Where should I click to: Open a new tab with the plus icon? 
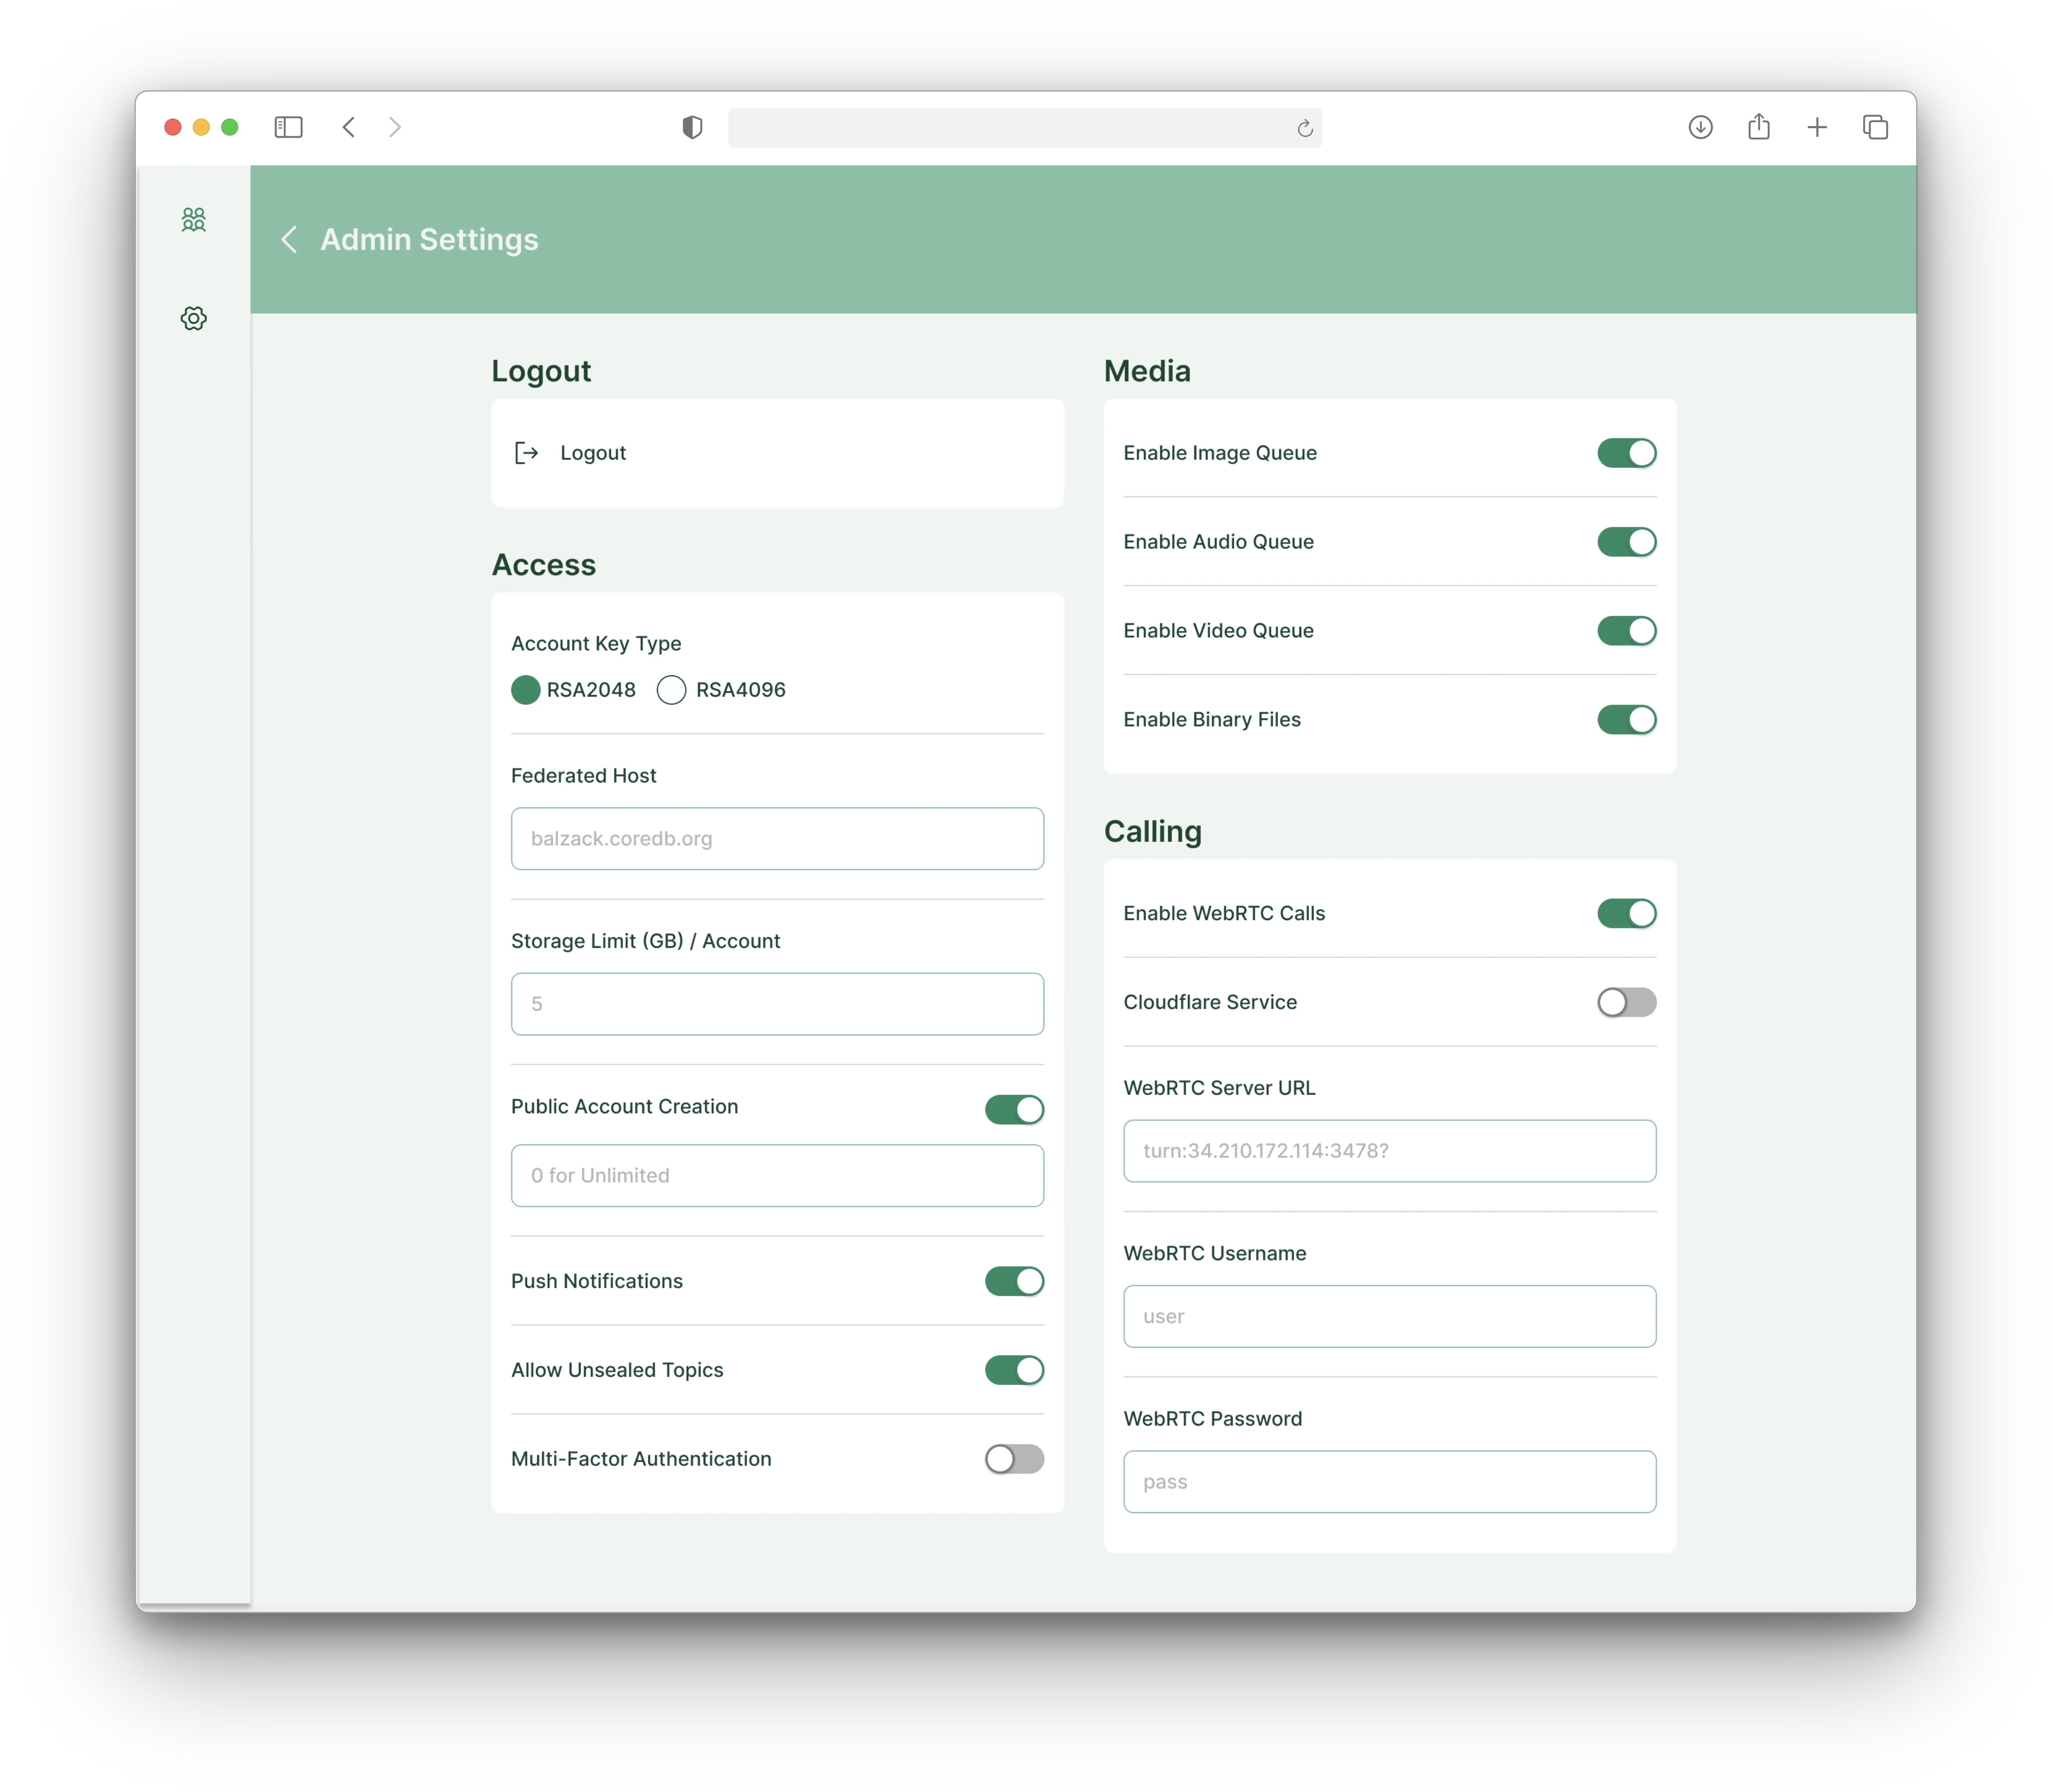click(x=1817, y=127)
